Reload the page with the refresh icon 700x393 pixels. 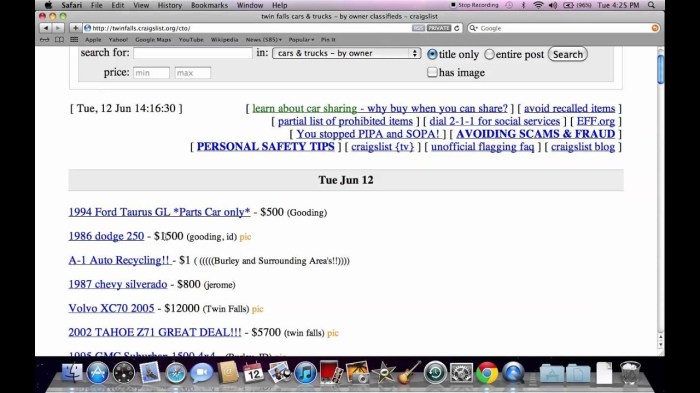point(457,28)
